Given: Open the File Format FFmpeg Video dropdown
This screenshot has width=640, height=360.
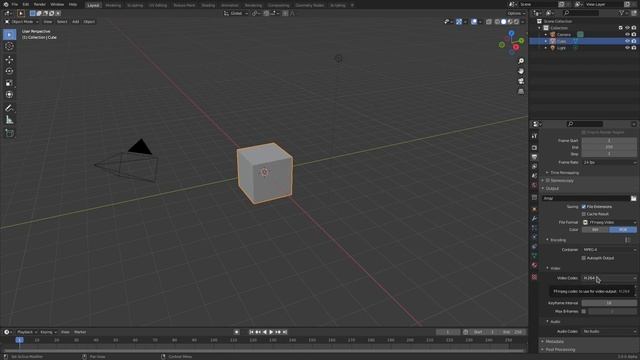Looking at the screenshot, I should click(x=609, y=222).
